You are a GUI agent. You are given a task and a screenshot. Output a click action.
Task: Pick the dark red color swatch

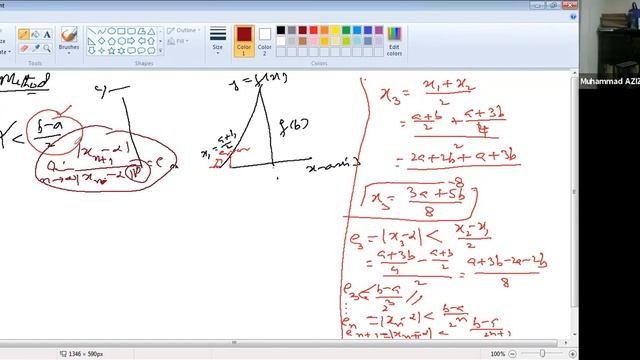coord(302,30)
